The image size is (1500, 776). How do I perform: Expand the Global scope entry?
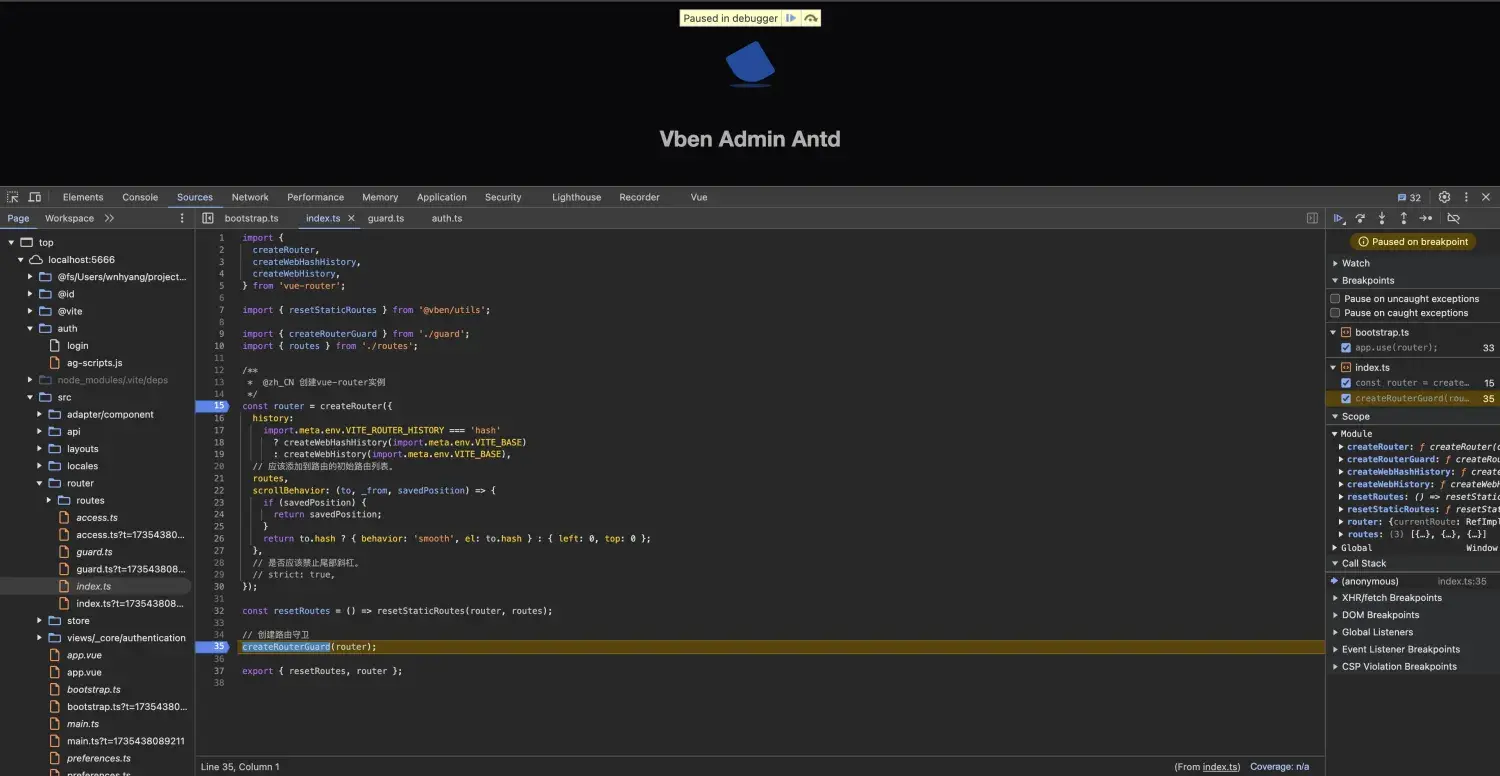pos(1335,548)
